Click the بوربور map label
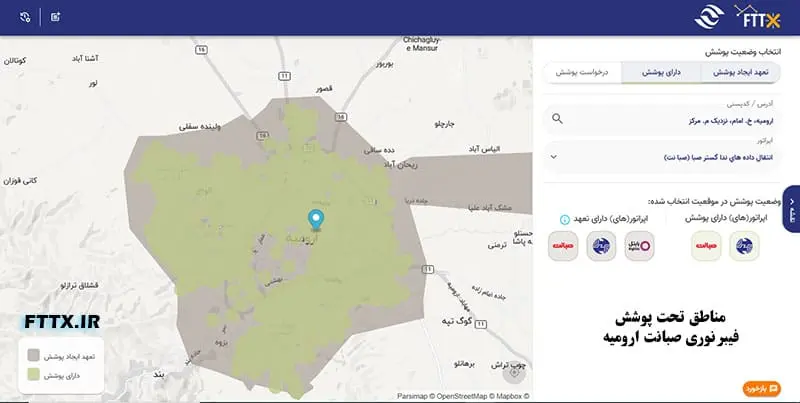This screenshot has width=800, height=403. point(386,64)
